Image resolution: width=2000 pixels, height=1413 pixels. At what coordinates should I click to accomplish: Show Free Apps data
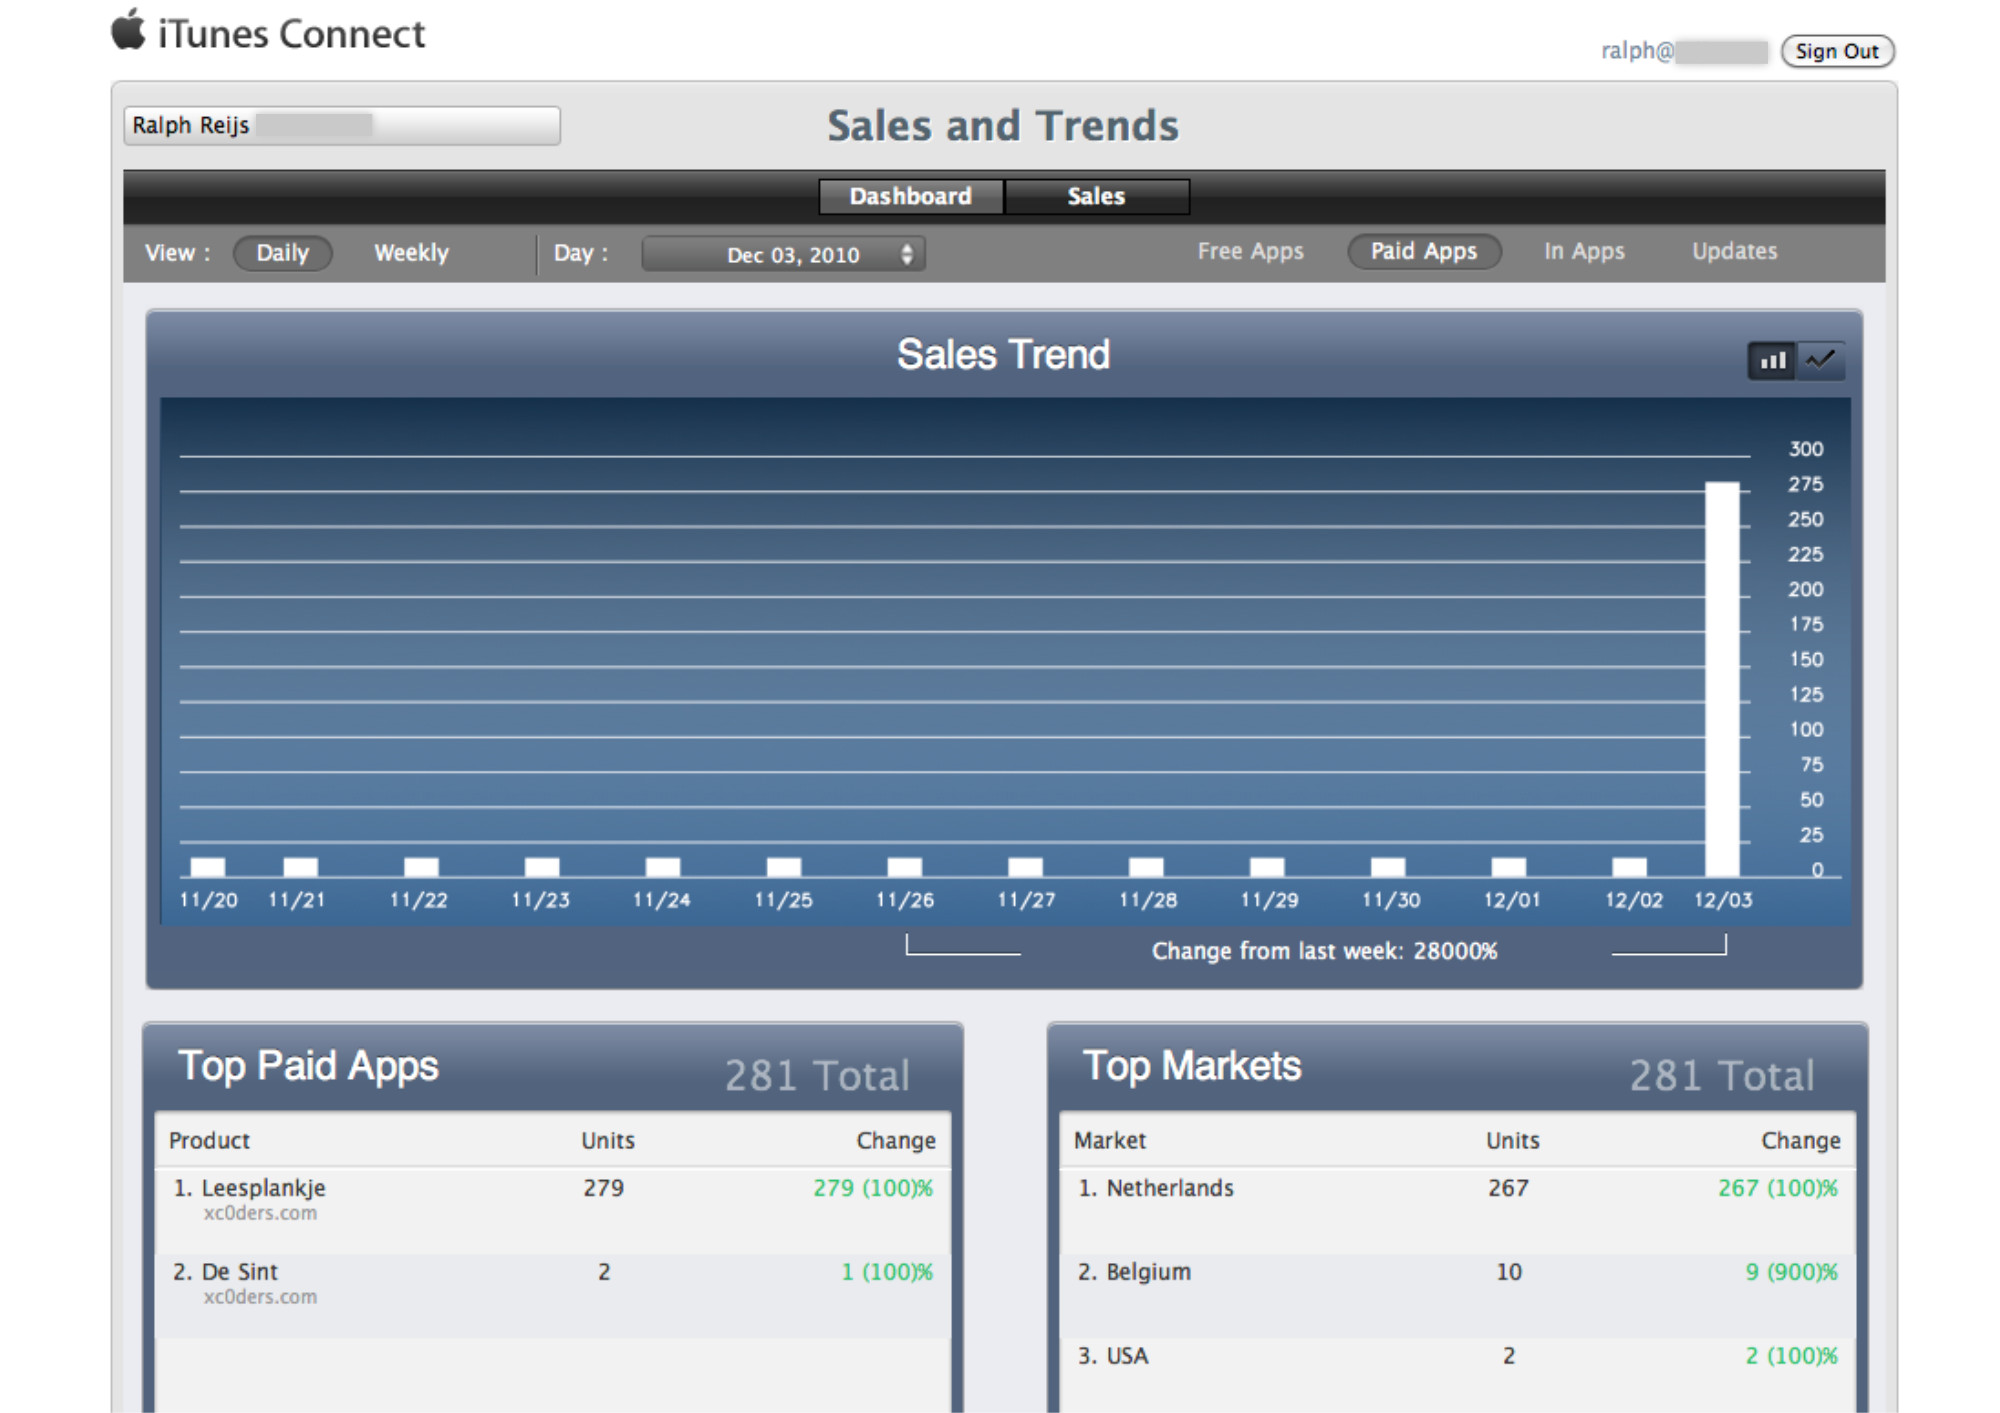[x=1250, y=251]
